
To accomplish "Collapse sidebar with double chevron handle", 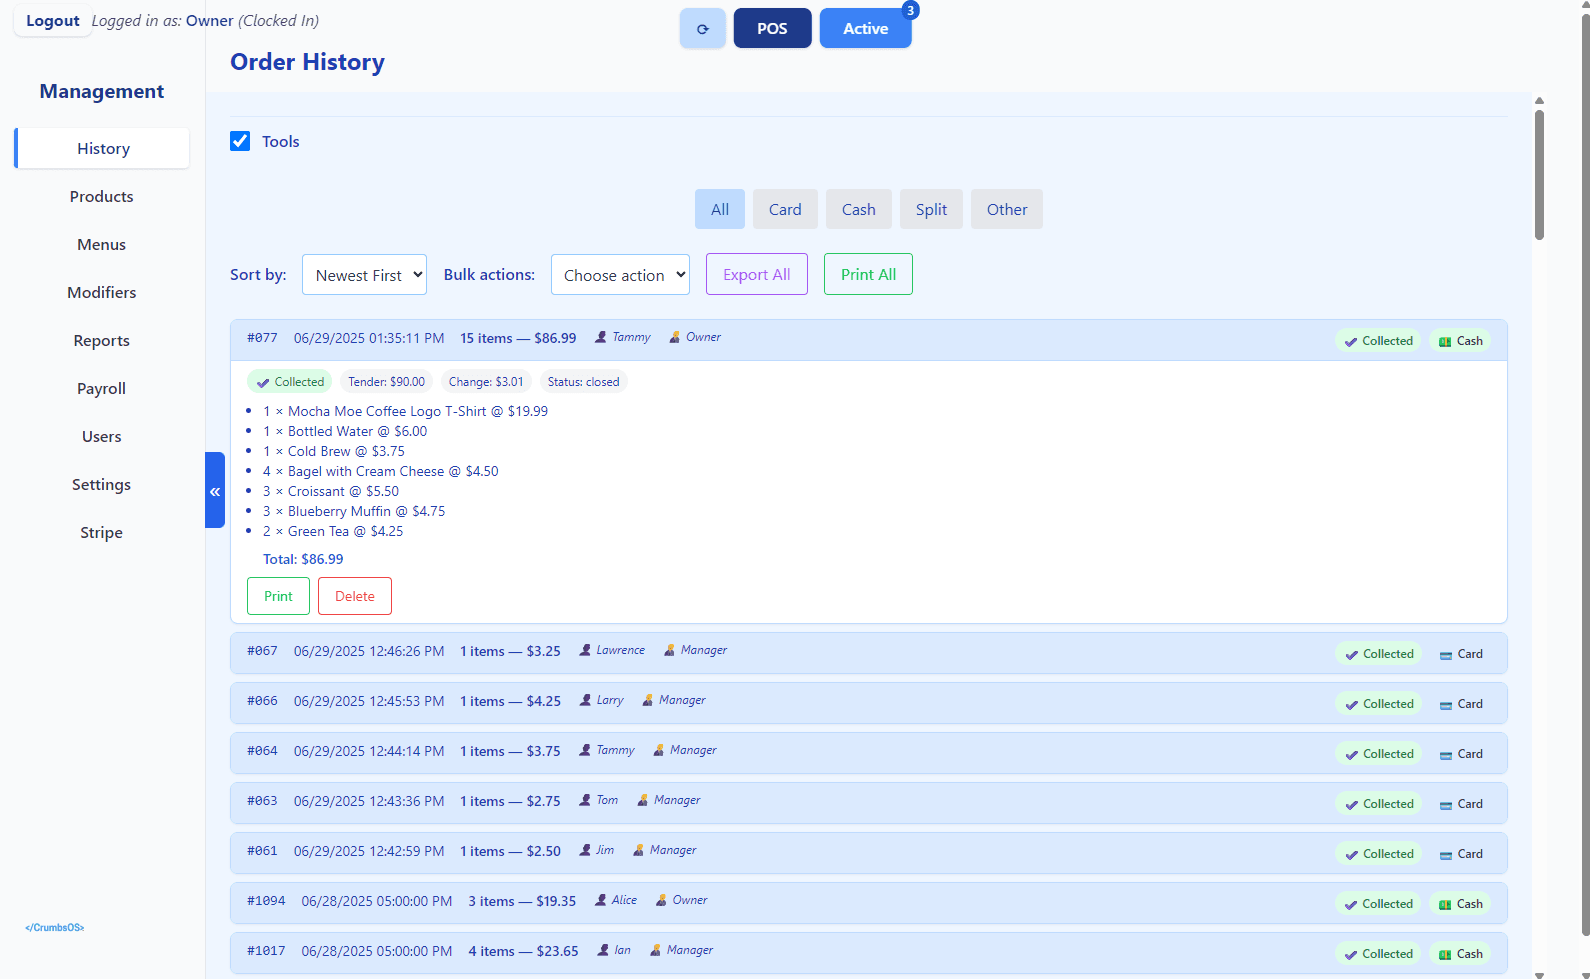I will click(215, 491).
